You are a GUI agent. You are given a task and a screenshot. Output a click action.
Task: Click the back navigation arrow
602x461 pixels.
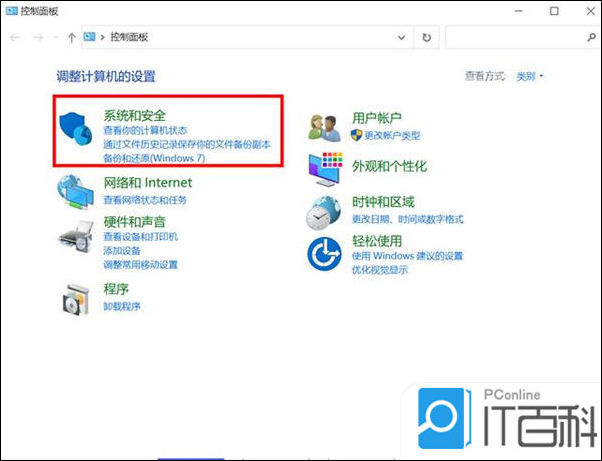point(15,37)
